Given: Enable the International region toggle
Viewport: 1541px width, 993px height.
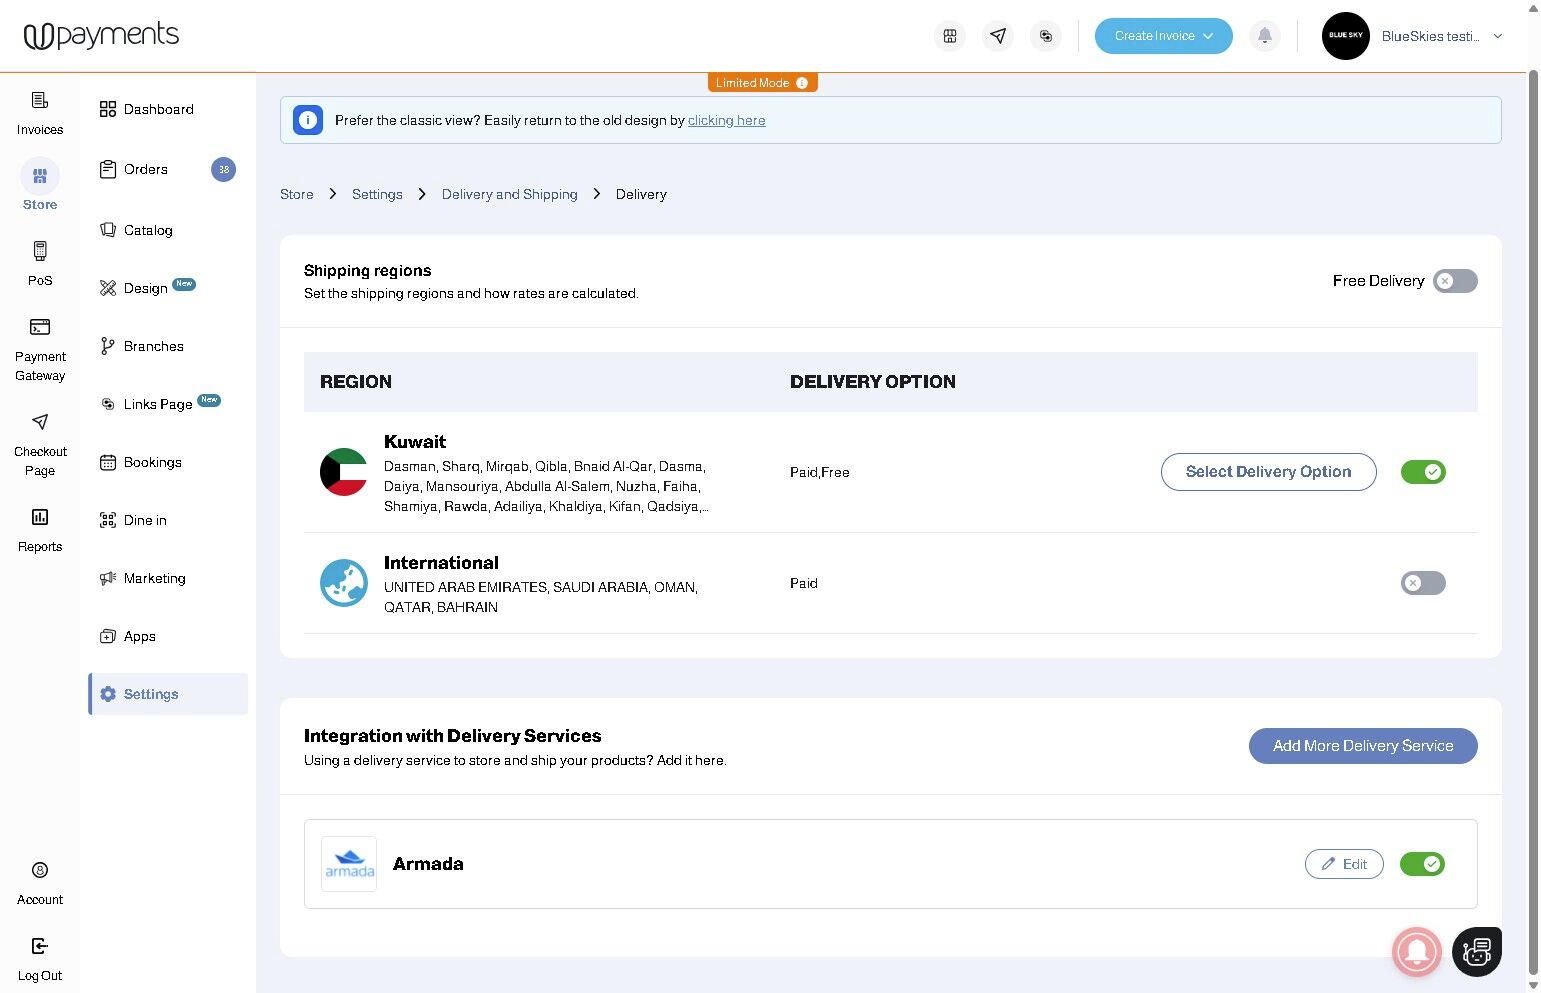Looking at the screenshot, I should point(1422,583).
